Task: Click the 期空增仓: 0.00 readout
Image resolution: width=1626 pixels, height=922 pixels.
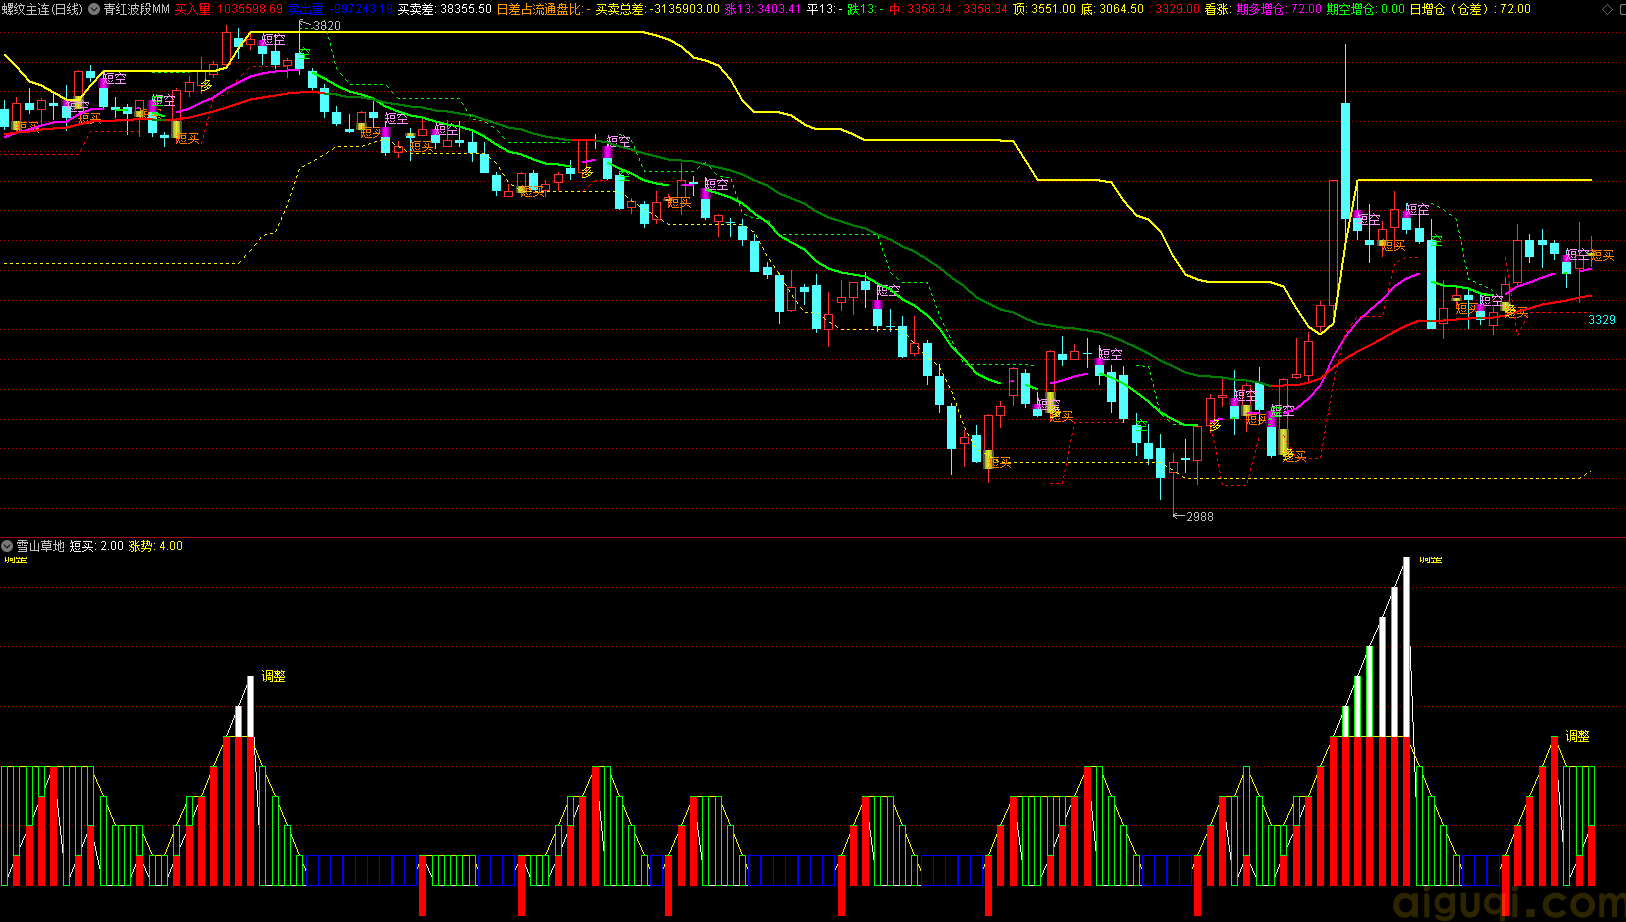Action: tap(1366, 9)
